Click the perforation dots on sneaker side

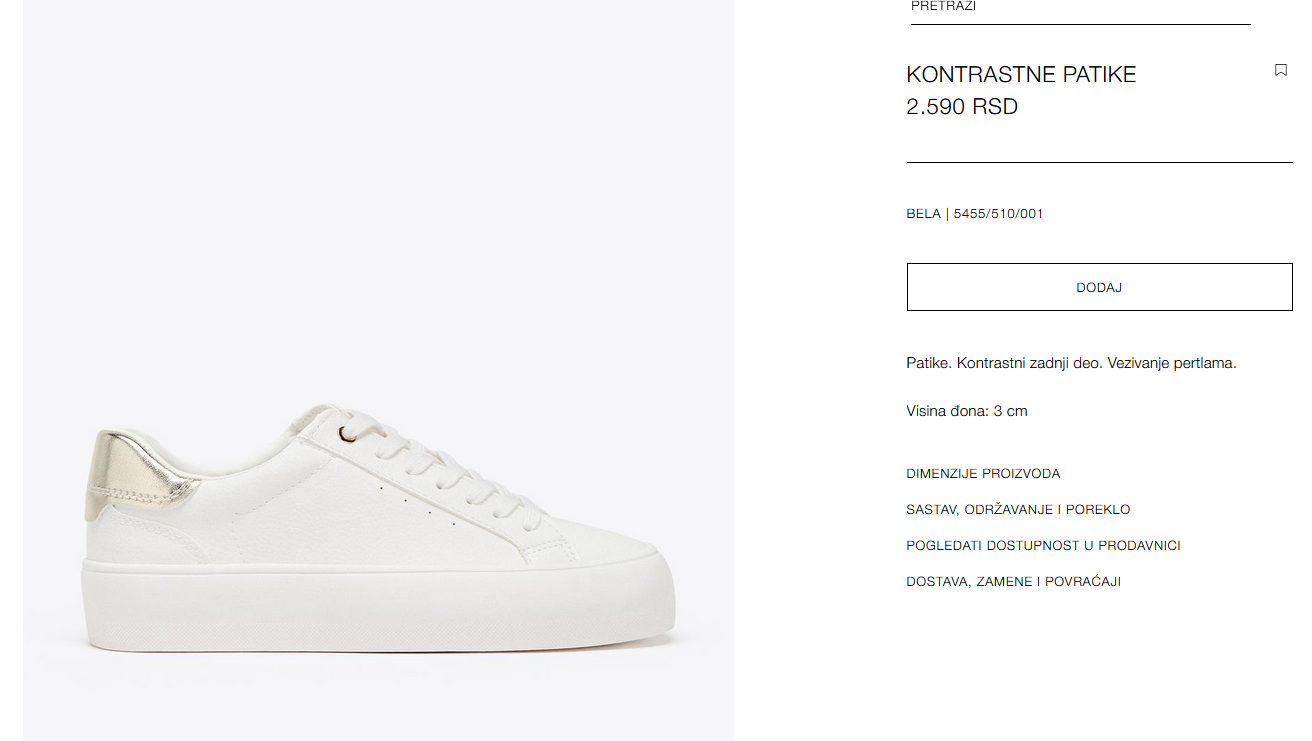(417, 506)
